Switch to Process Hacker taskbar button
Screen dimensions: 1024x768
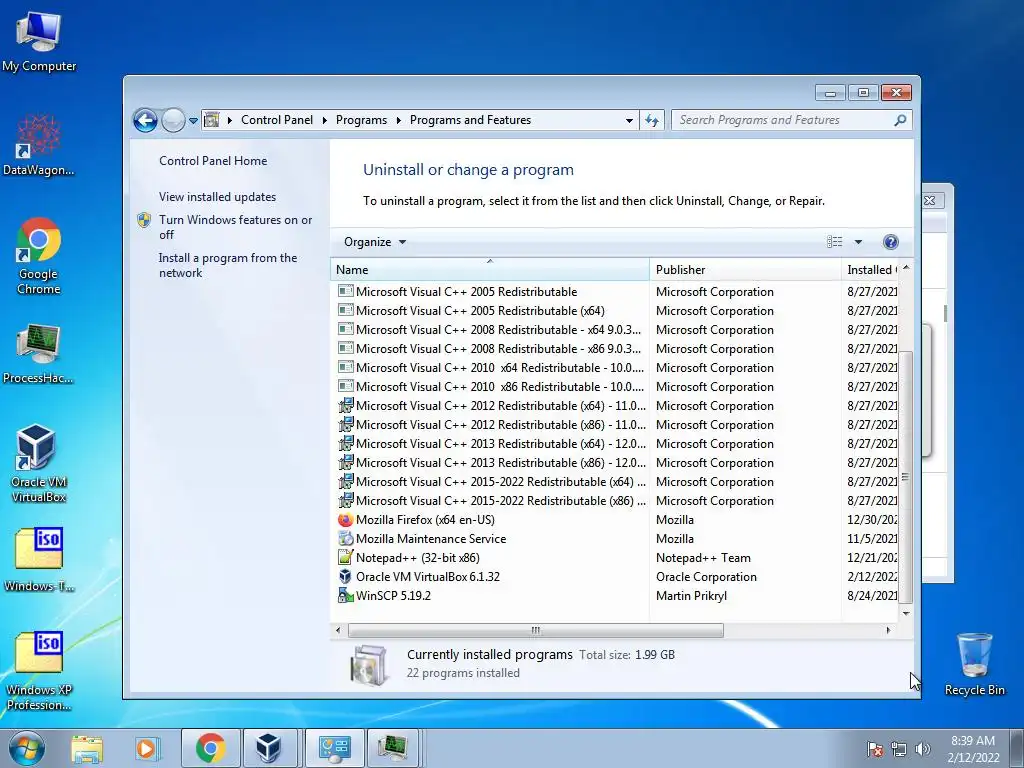(392, 748)
